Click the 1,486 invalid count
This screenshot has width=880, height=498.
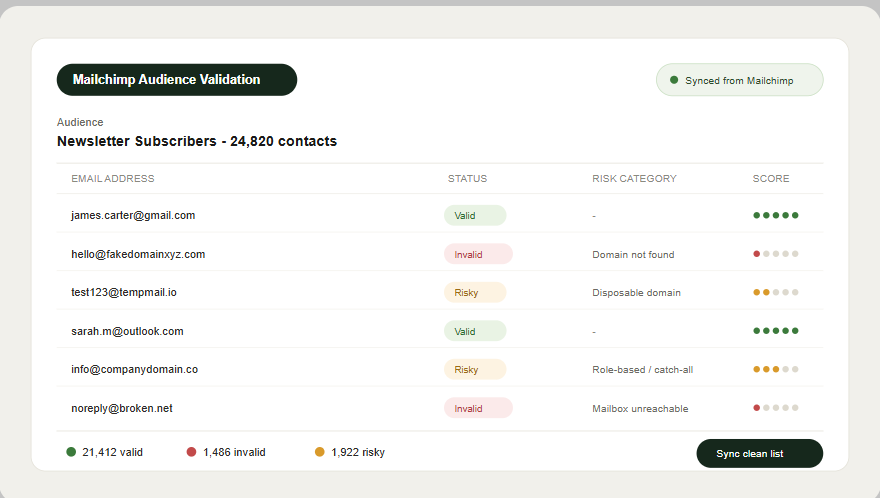[x=234, y=453]
